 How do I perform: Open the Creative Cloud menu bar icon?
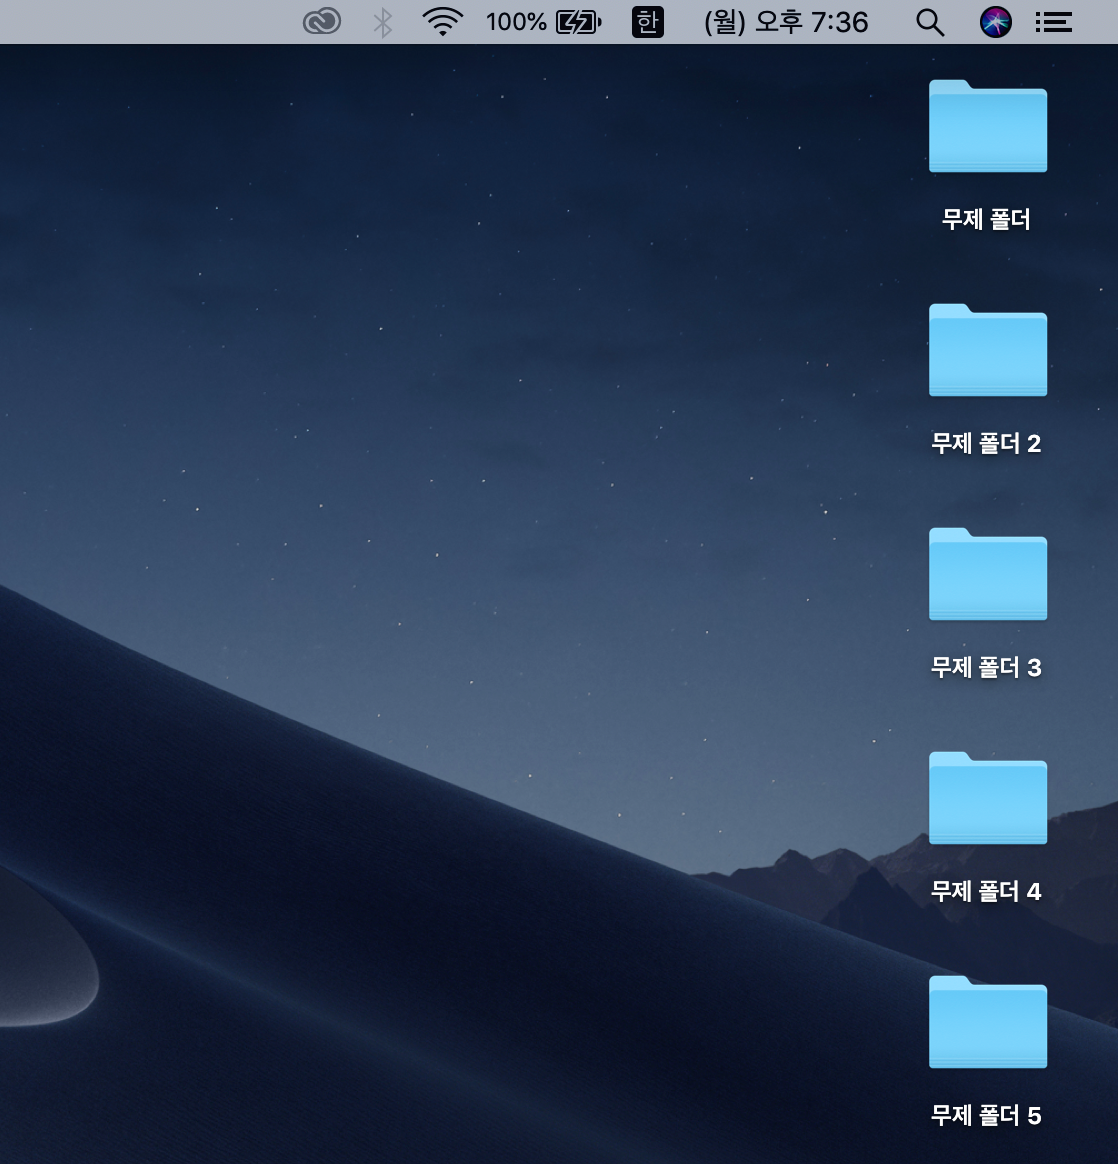322,22
